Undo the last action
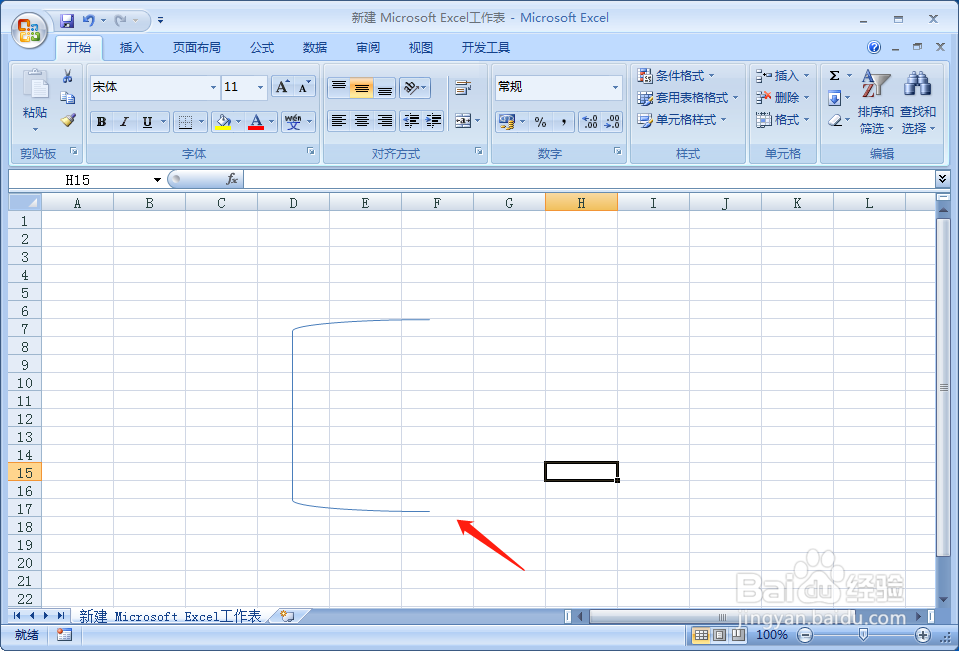The image size is (959, 651). click(89, 20)
